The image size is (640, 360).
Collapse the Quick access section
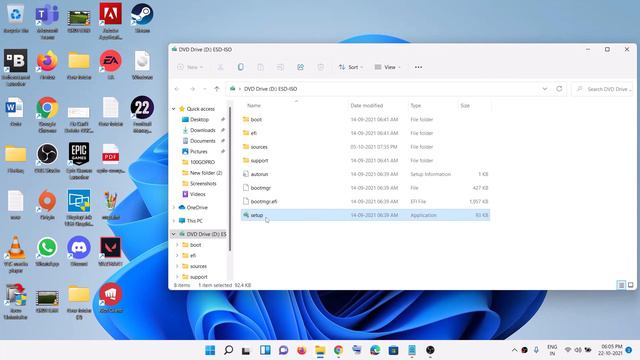coord(173,109)
